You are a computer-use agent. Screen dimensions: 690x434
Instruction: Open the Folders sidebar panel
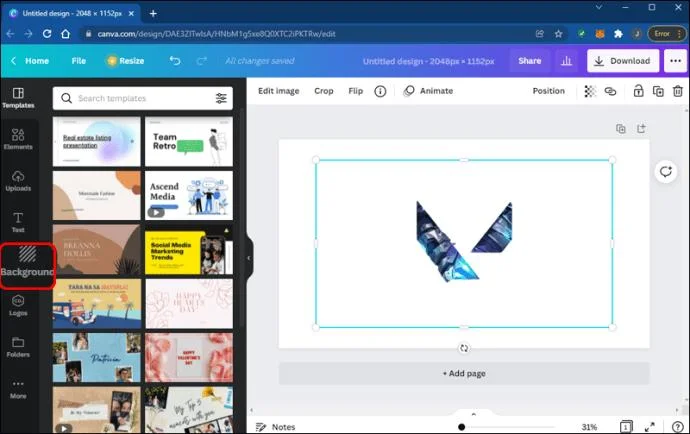point(18,347)
